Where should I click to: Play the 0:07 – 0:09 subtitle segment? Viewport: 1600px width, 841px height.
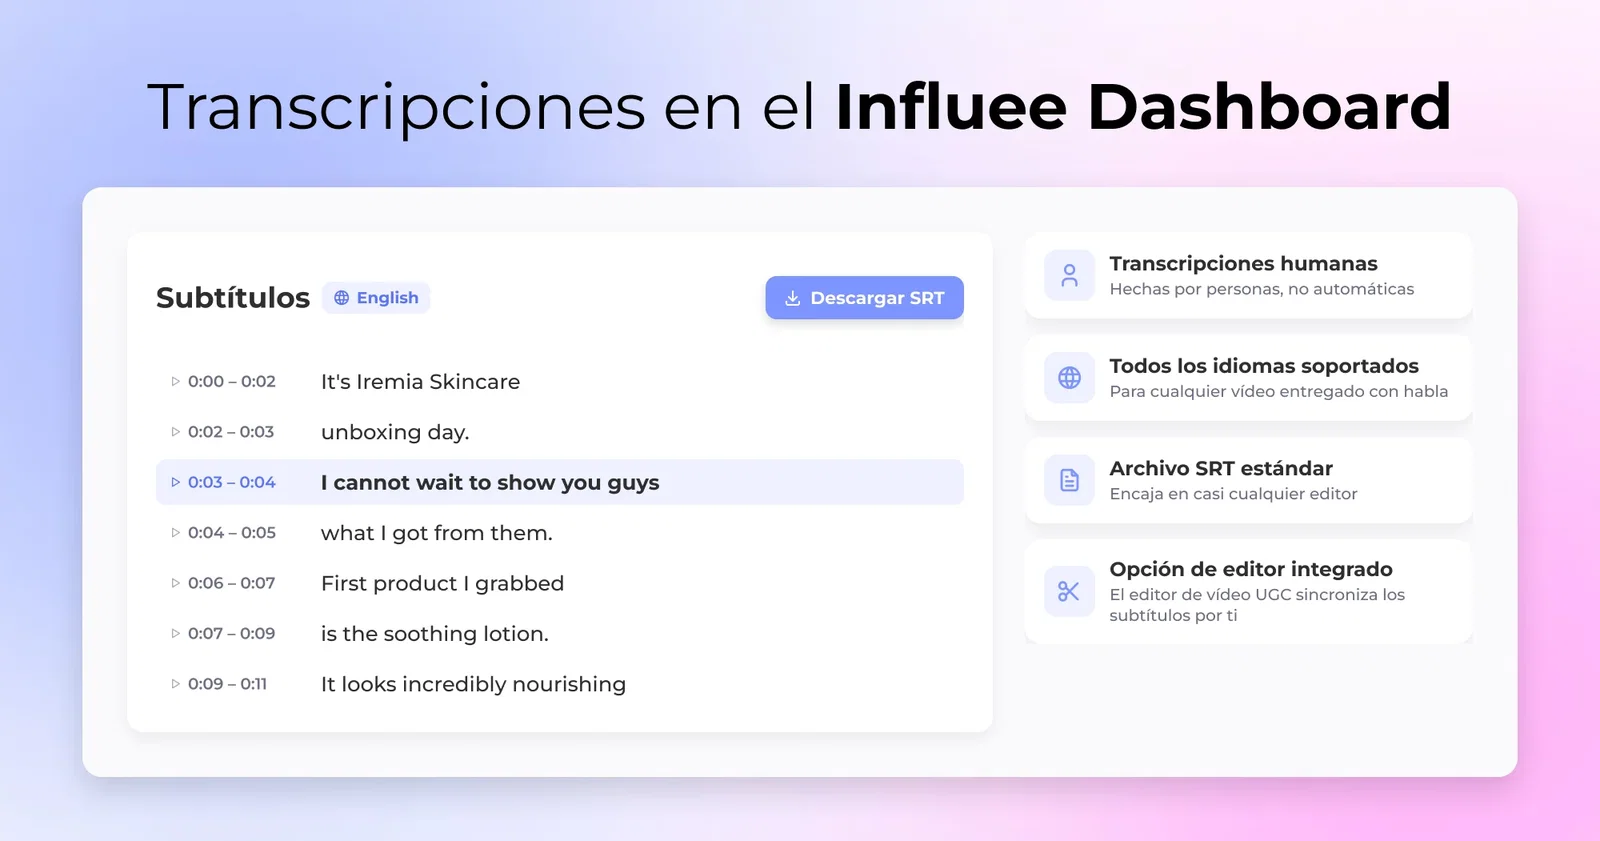(x=175, y=633)
